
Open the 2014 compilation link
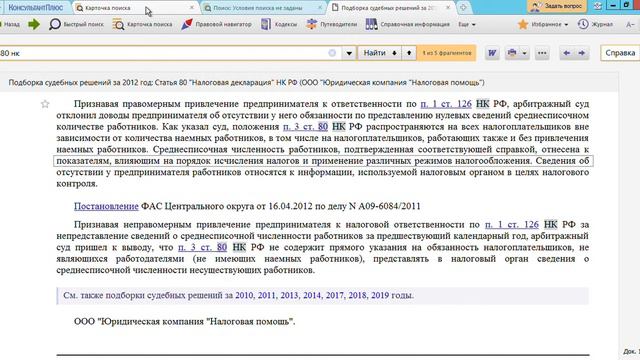pos(312,296)
